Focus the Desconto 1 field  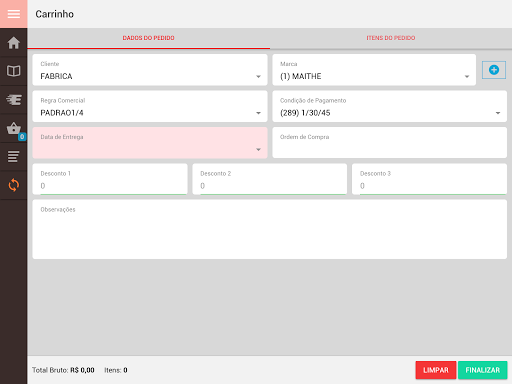(110, 179)
